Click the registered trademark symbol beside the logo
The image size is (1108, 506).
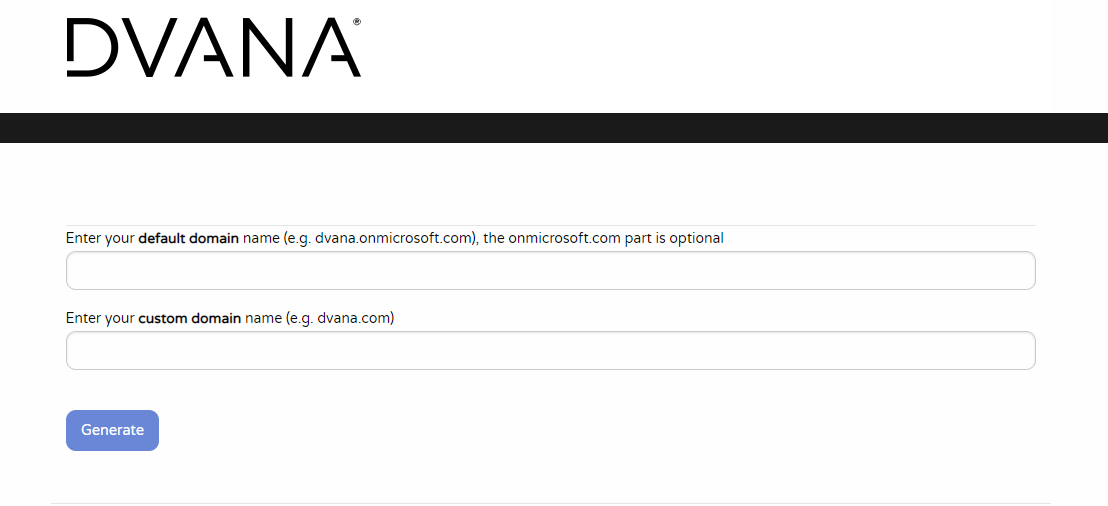tap(357, 21)
